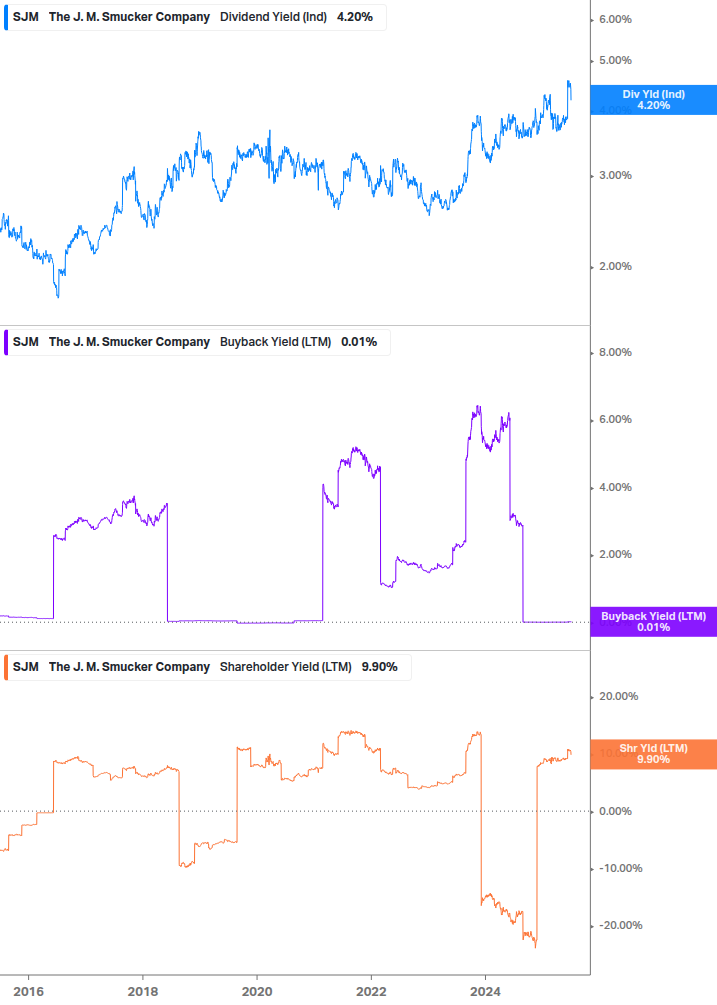The height and width of the screenshot is (1005, 717).
Task: Click the -20.00% tick on the shareholder yield axis
Action: [620, 926]
